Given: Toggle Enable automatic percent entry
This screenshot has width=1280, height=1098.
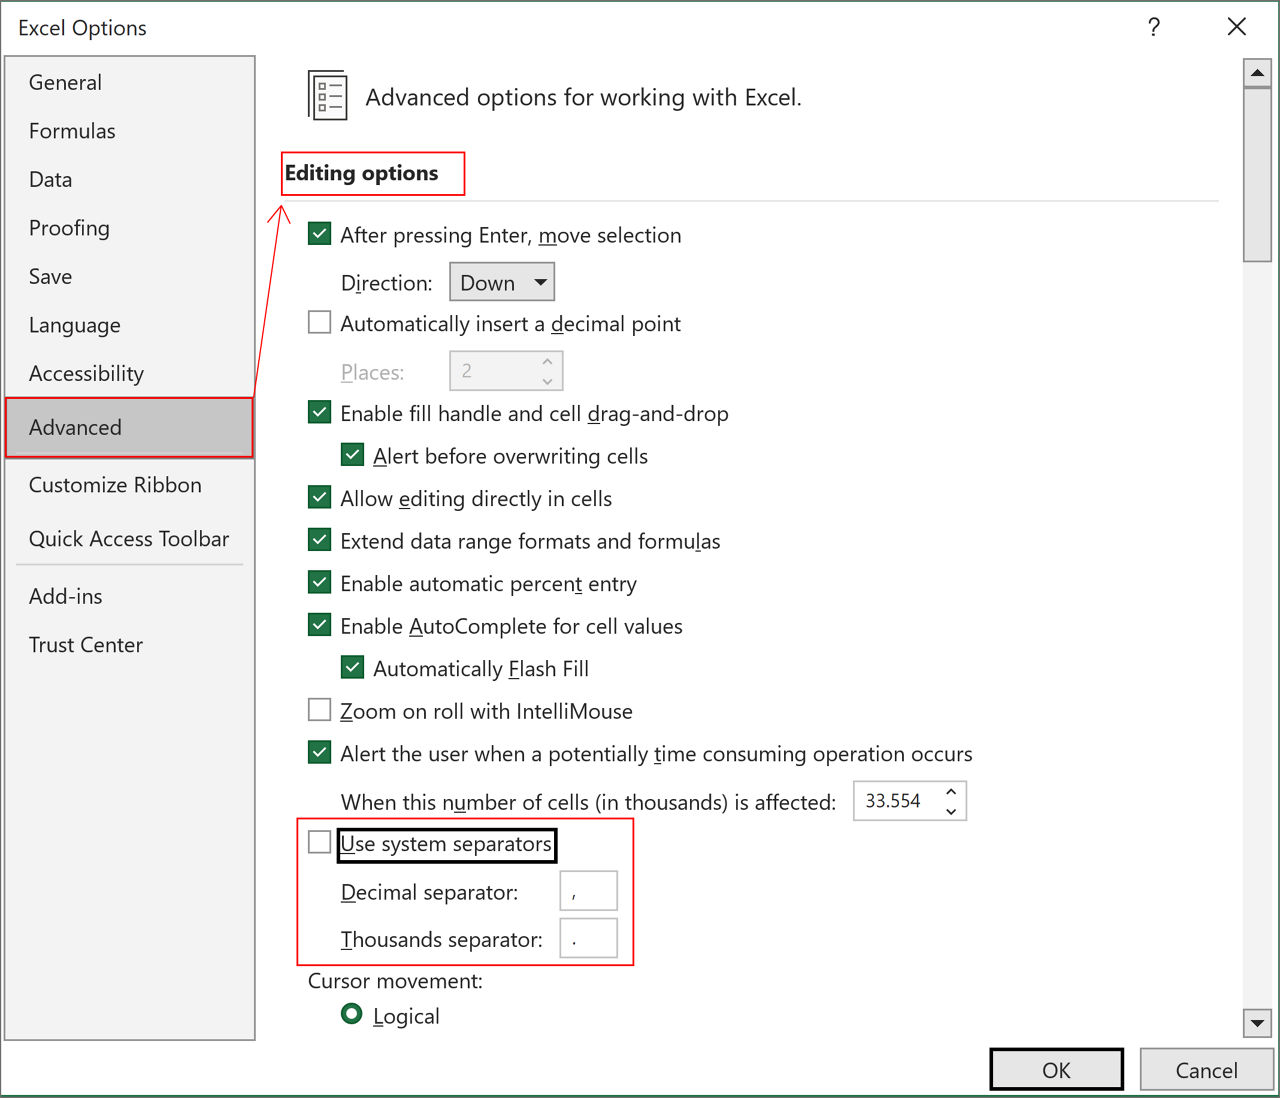Looking at the screenshot, I should tap(319, 582).
